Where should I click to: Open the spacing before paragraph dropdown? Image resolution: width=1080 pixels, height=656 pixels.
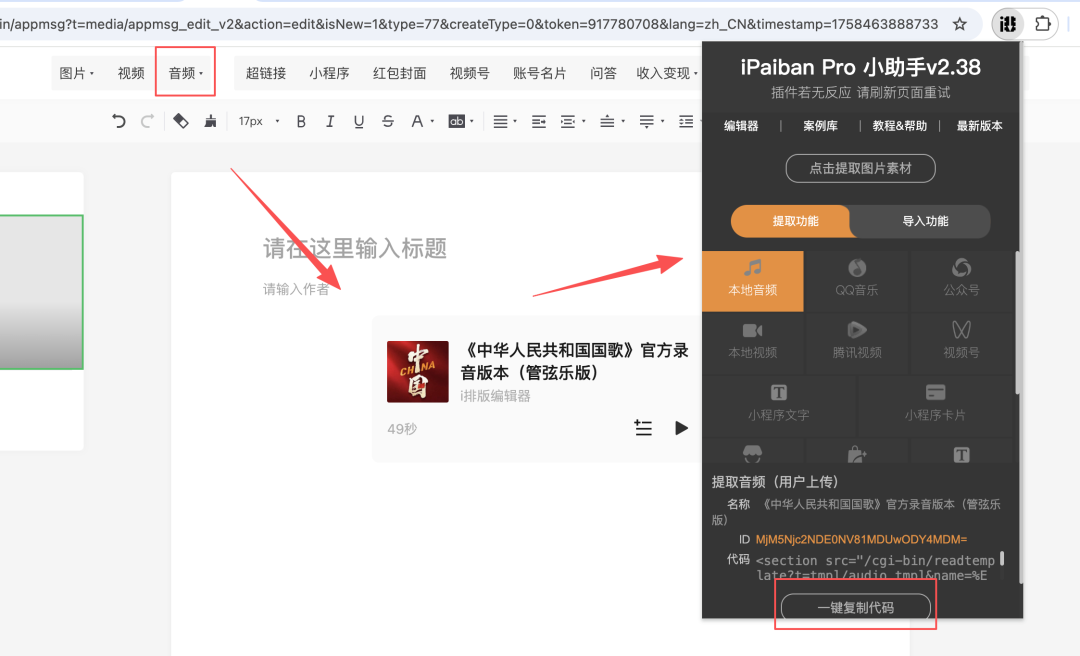click(x=612, y=121)
